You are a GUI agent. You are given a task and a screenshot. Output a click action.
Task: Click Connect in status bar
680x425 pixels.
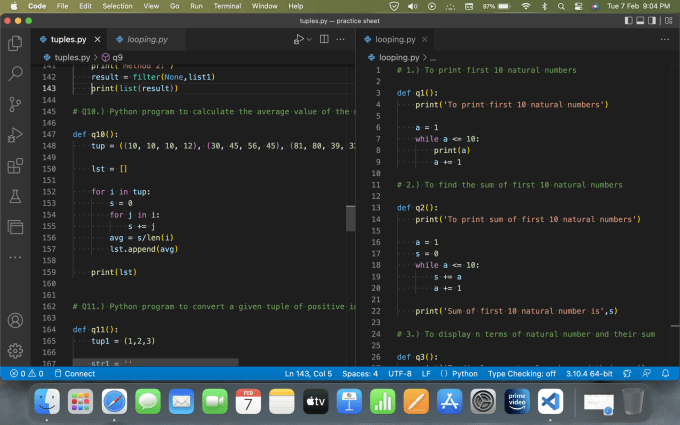(75, 373)
